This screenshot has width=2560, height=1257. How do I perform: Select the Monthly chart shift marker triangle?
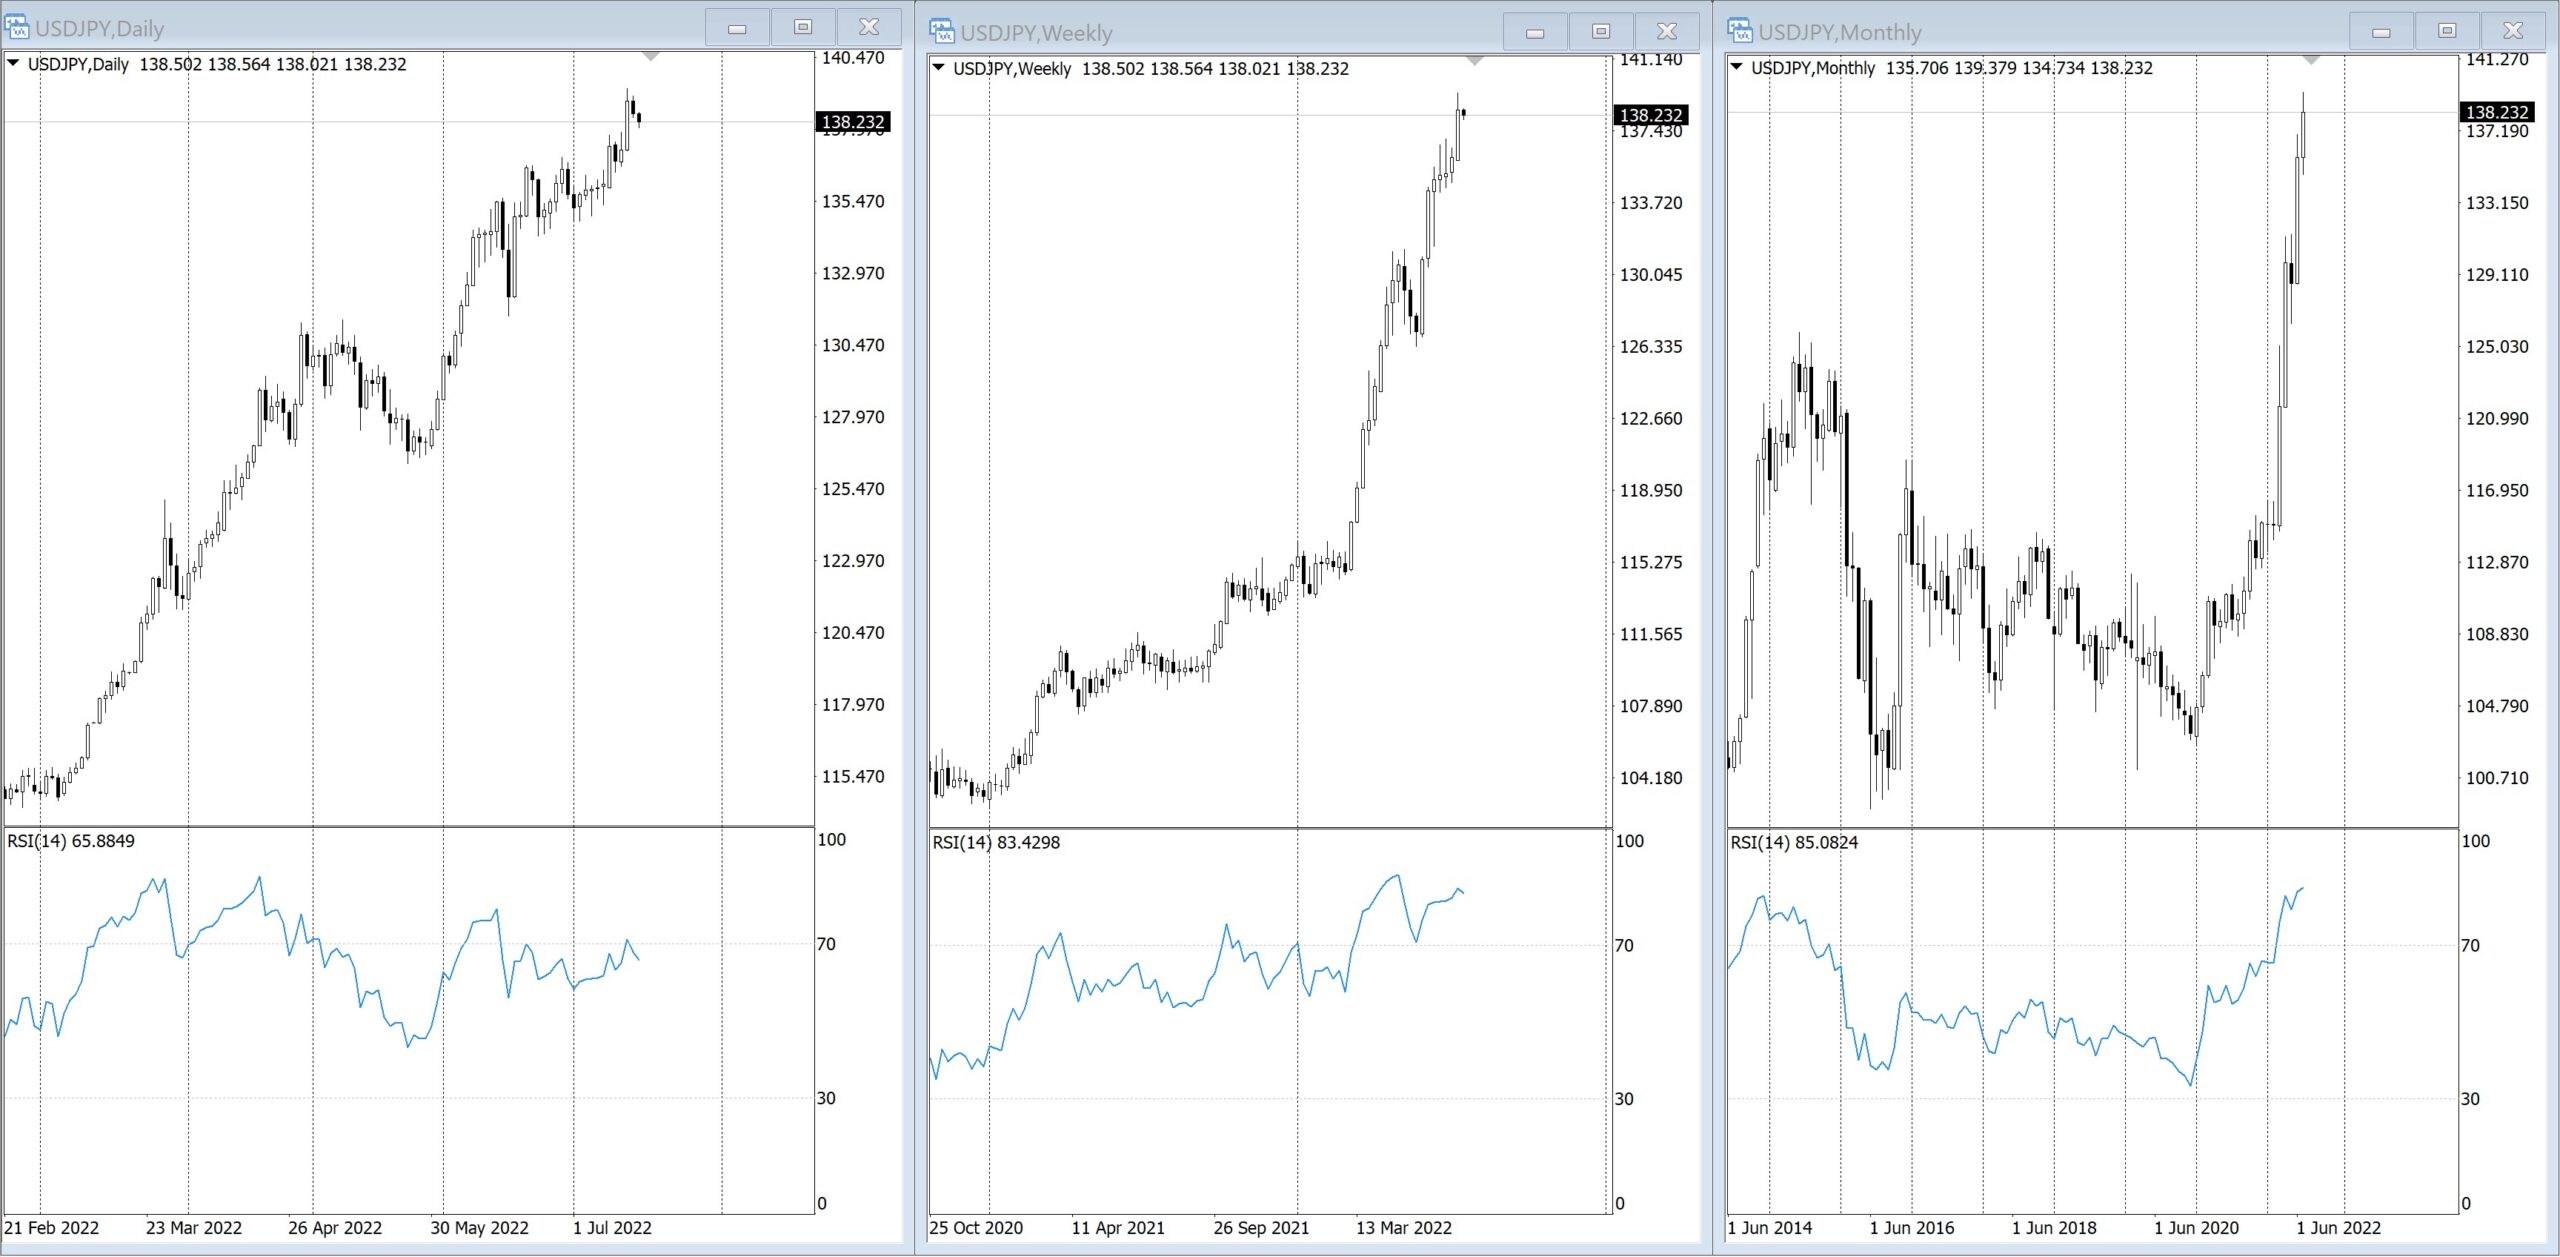(x=2310, y=62)
